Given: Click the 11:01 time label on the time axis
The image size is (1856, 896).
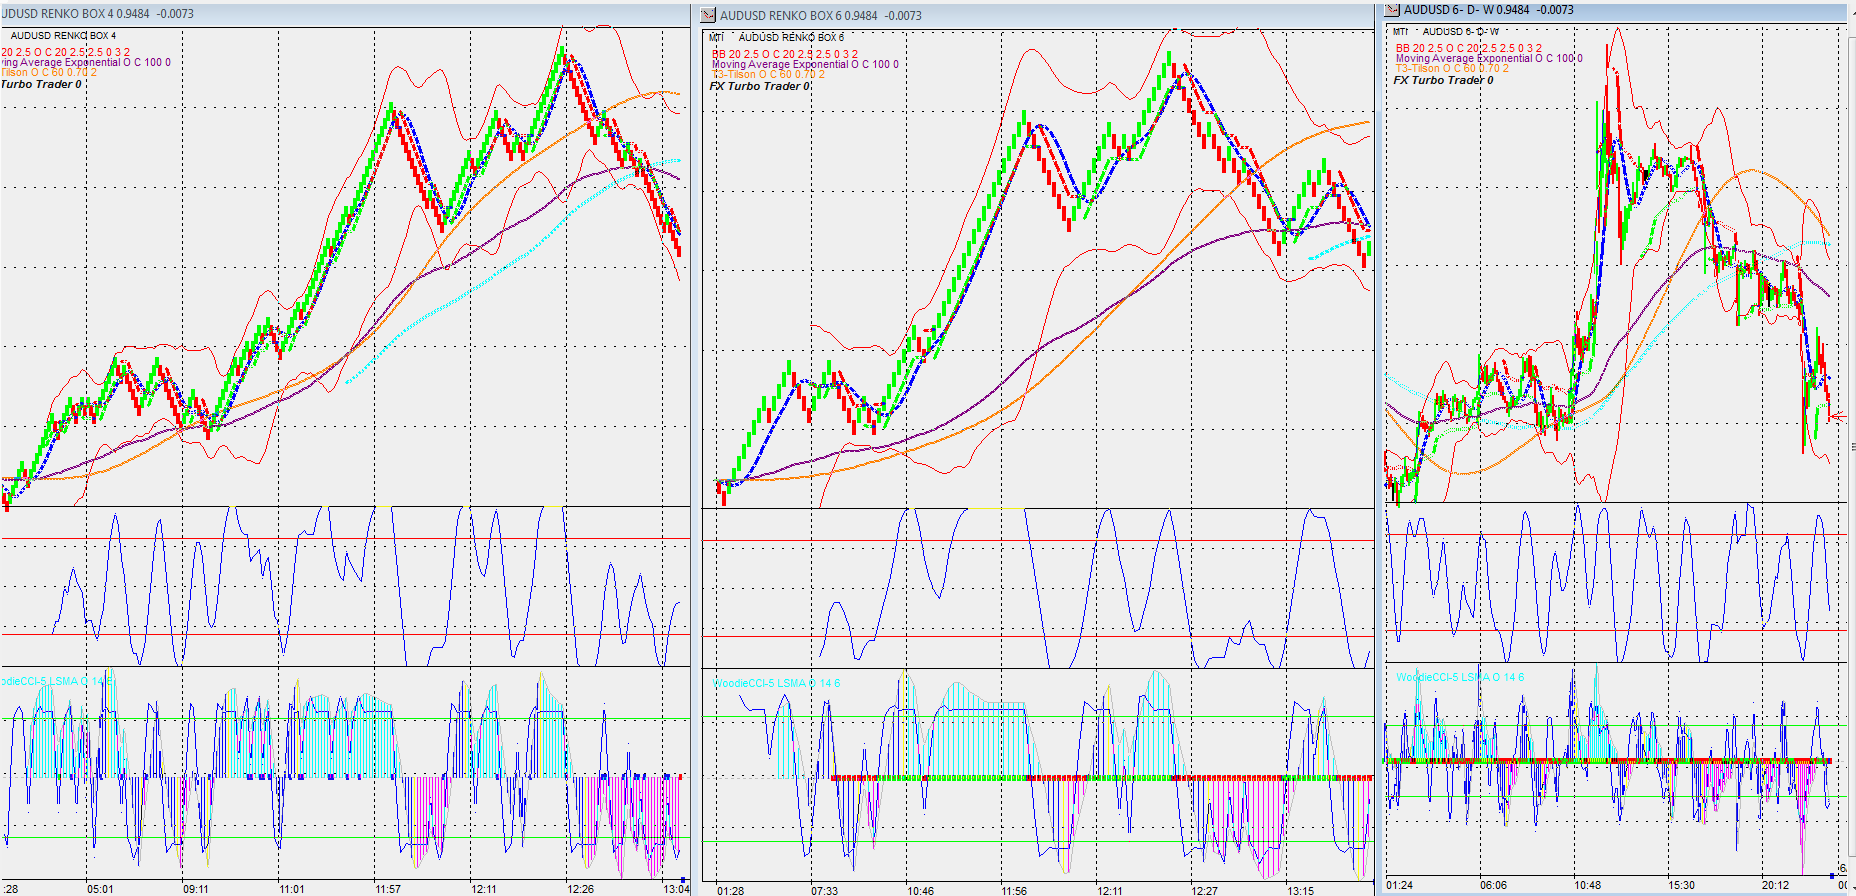Looking at the screenshot, I should 292,889.
